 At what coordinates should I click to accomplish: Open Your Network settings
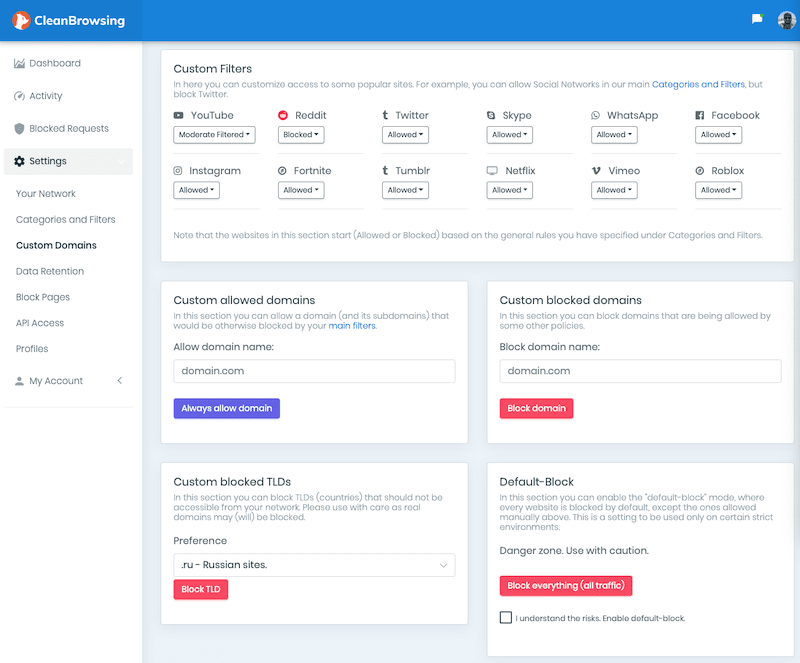tap(45, 194)
